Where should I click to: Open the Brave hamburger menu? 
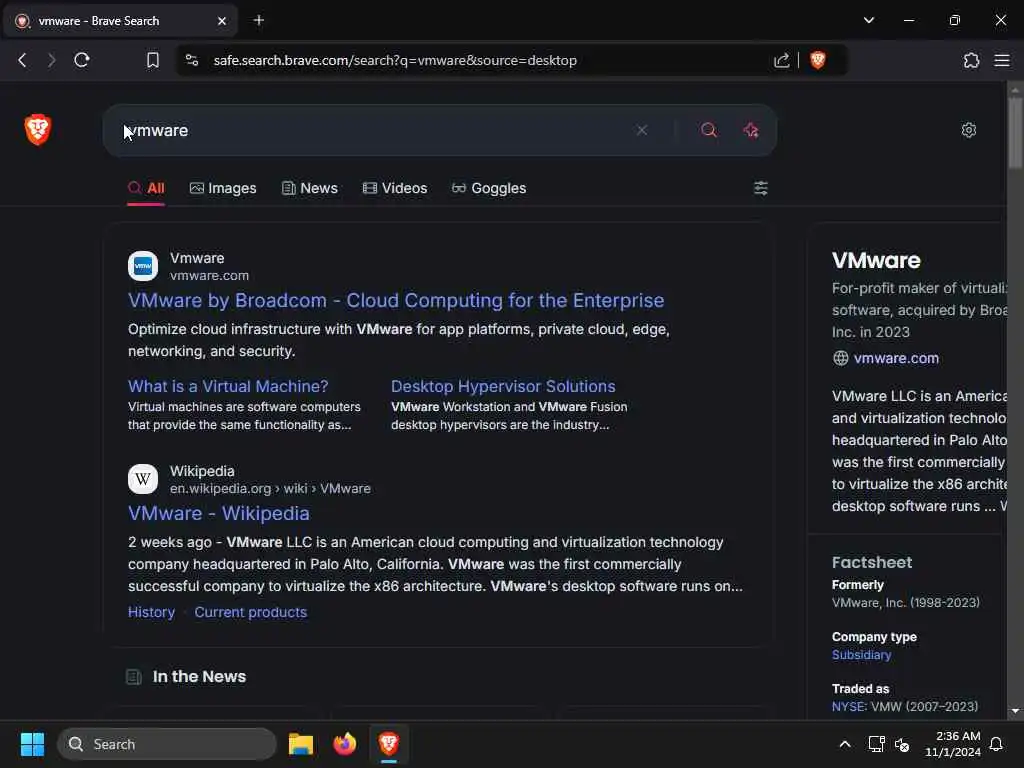coord(1002,60)
